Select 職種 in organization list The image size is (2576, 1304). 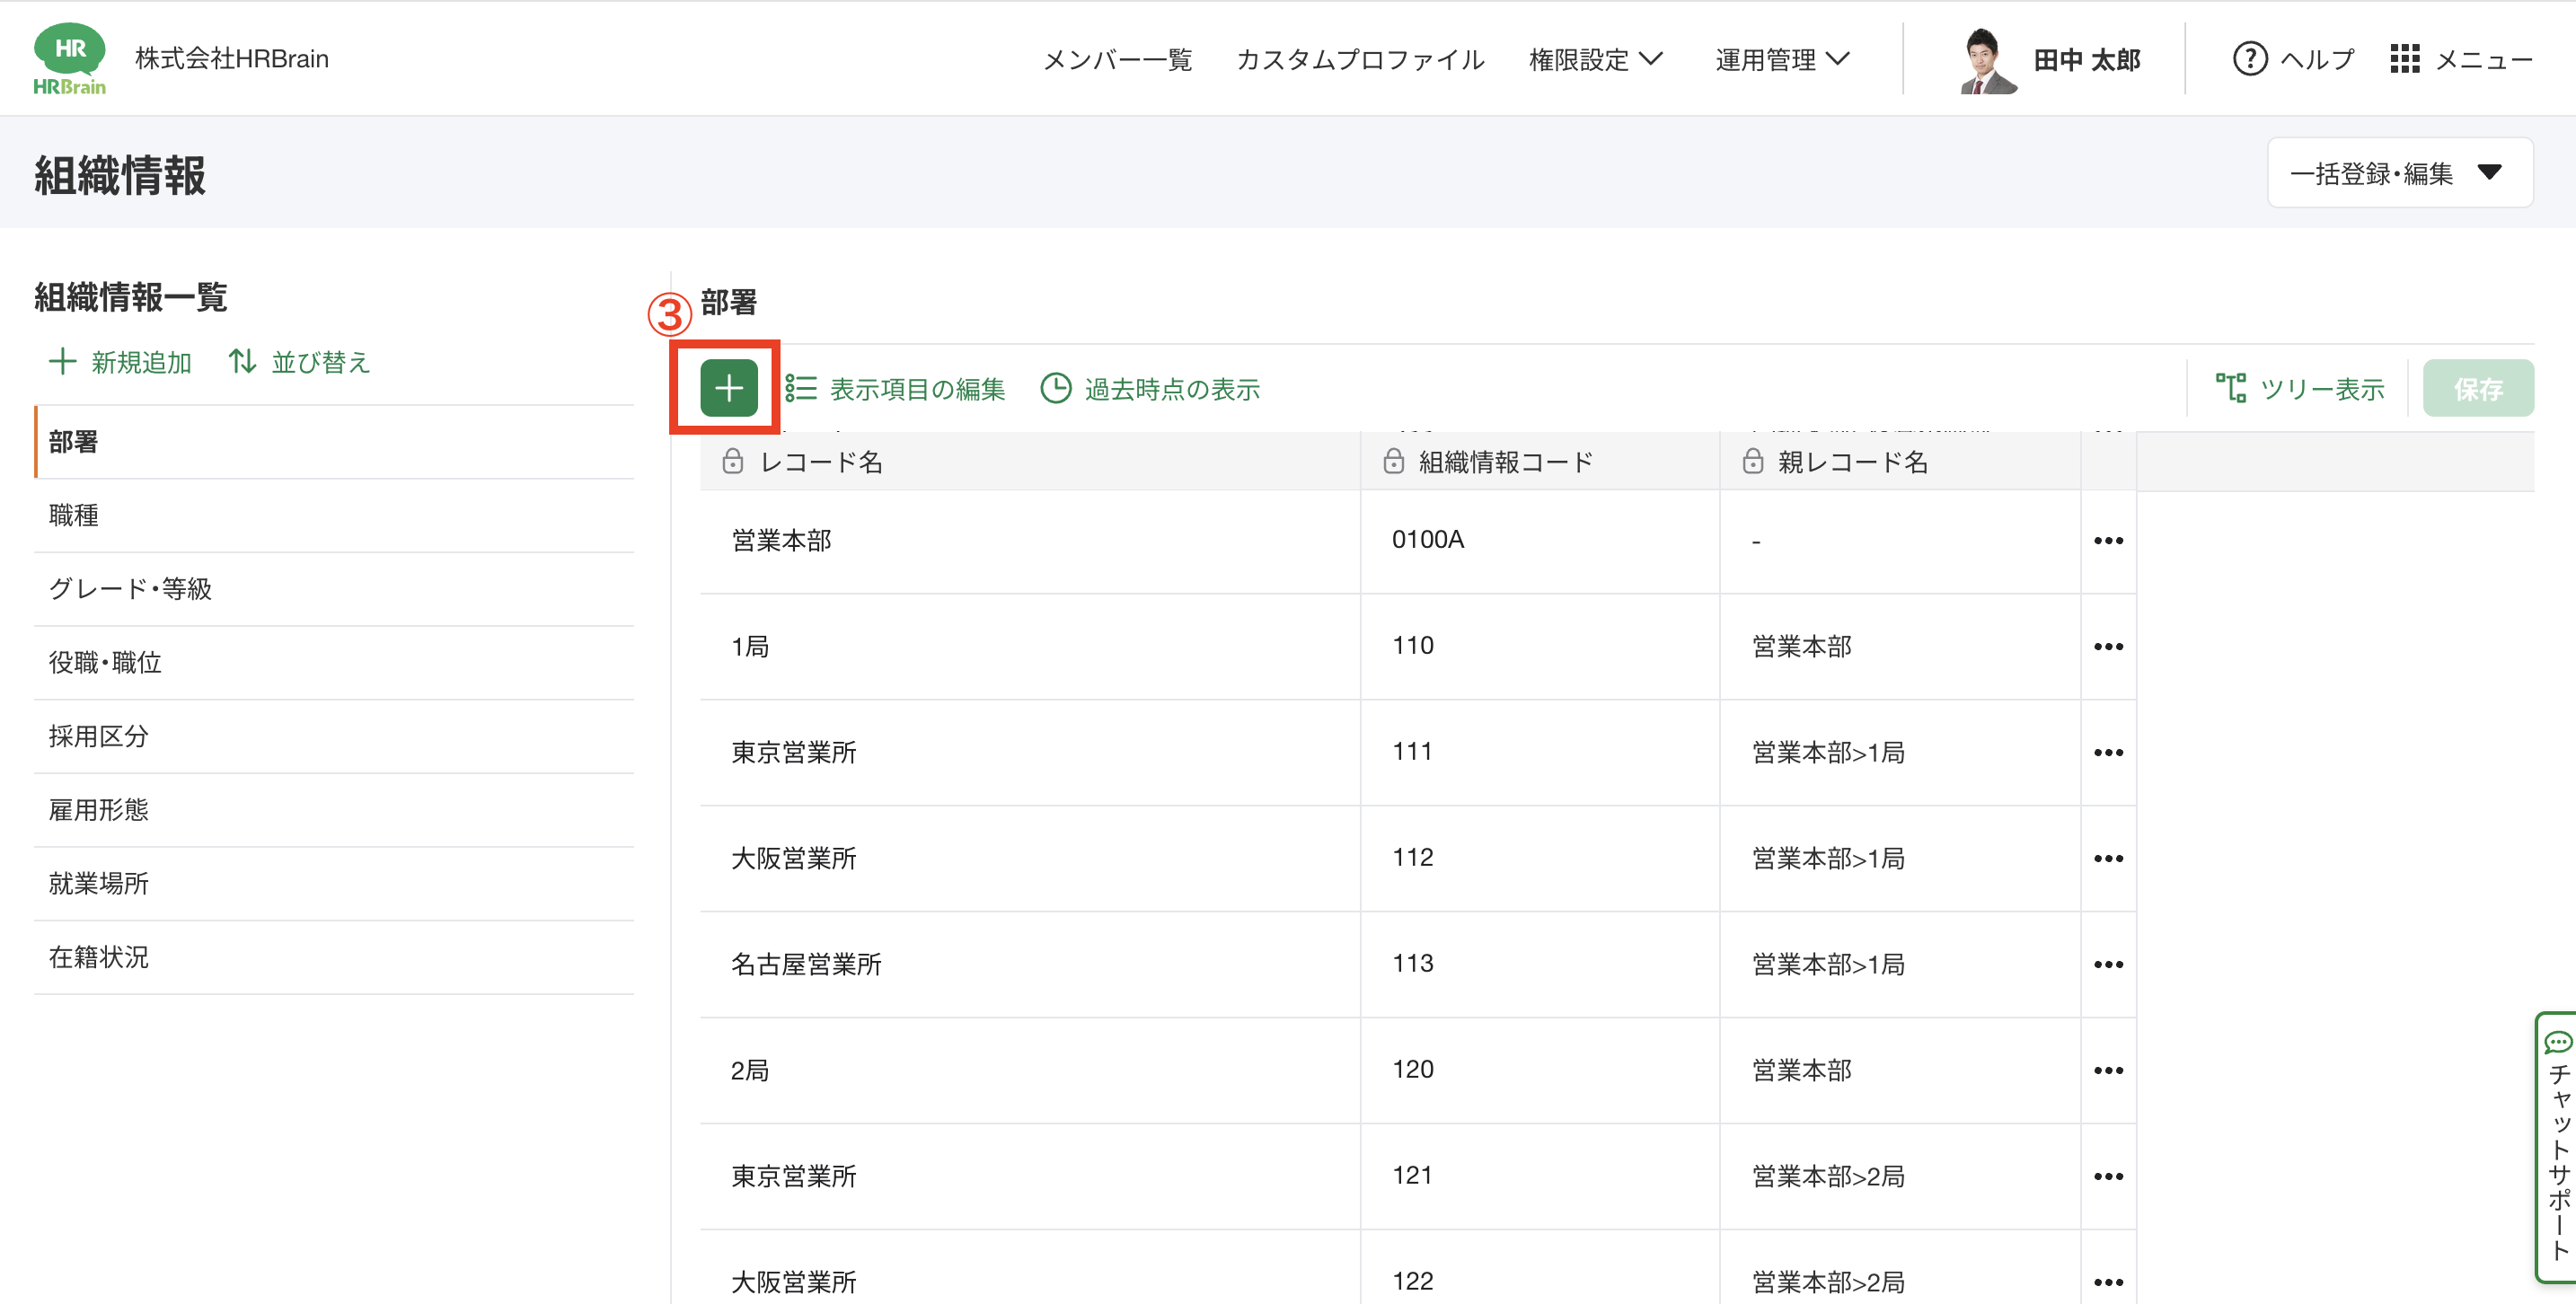tap(74, 516)
